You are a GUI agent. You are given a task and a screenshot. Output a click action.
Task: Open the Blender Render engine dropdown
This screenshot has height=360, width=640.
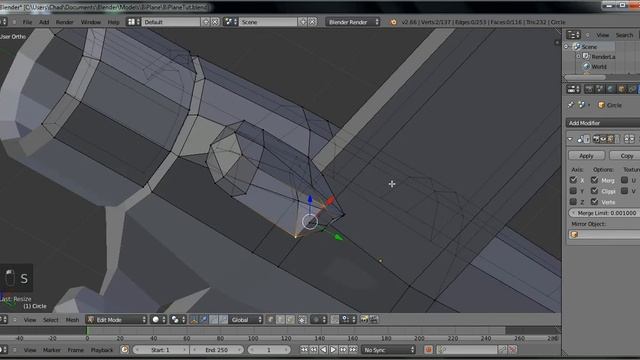pyautogui.click(x=353, y=22)
